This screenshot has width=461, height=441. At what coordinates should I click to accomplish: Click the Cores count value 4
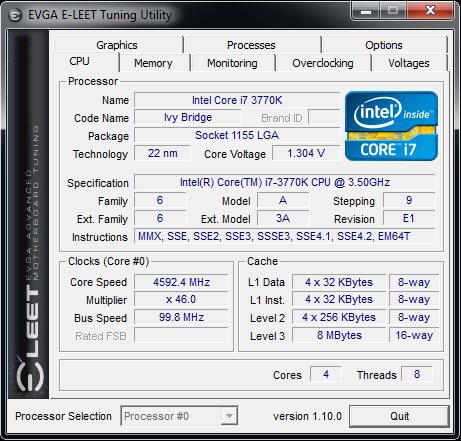pyautogui.click(x=326, y=374)
